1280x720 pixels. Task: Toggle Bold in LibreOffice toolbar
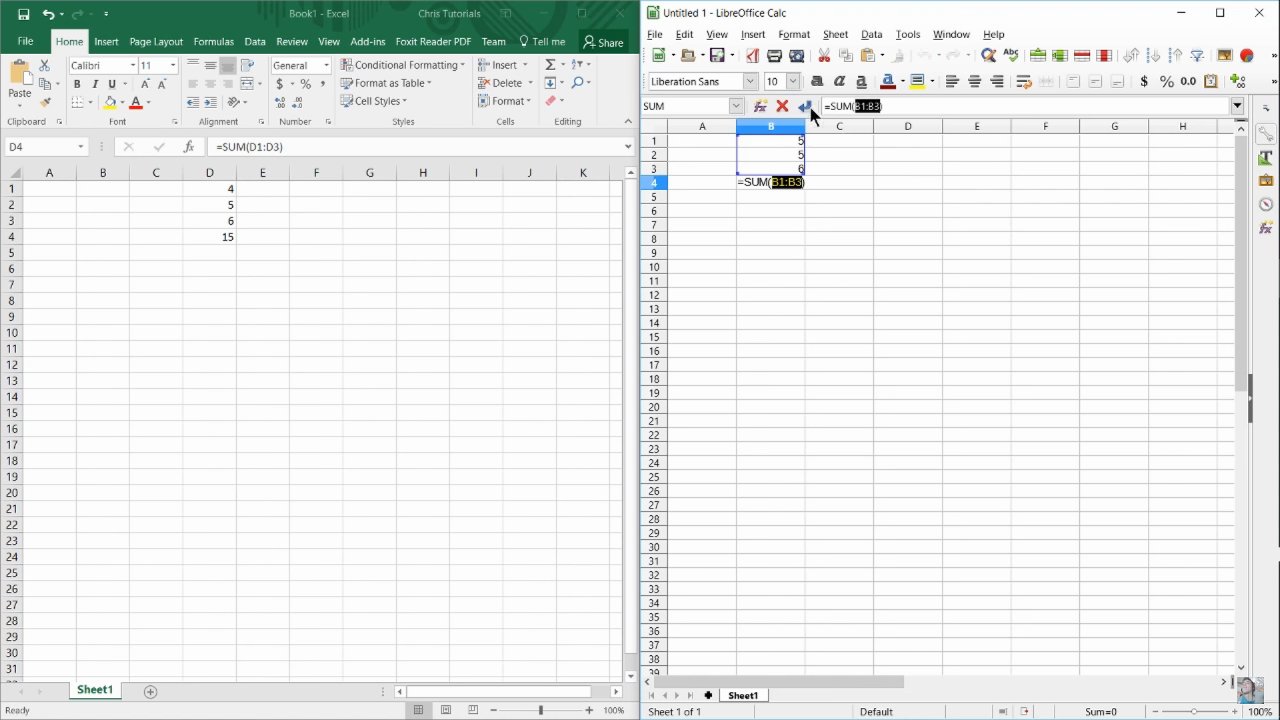[817, 81]
